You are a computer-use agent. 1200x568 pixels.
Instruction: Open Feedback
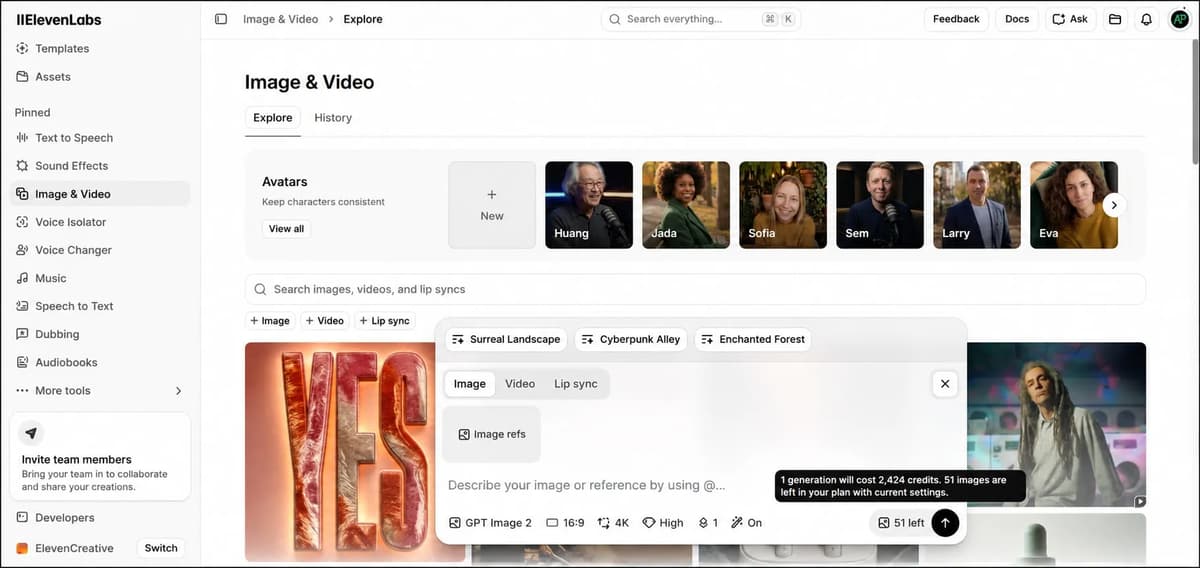tap(956, 19)
